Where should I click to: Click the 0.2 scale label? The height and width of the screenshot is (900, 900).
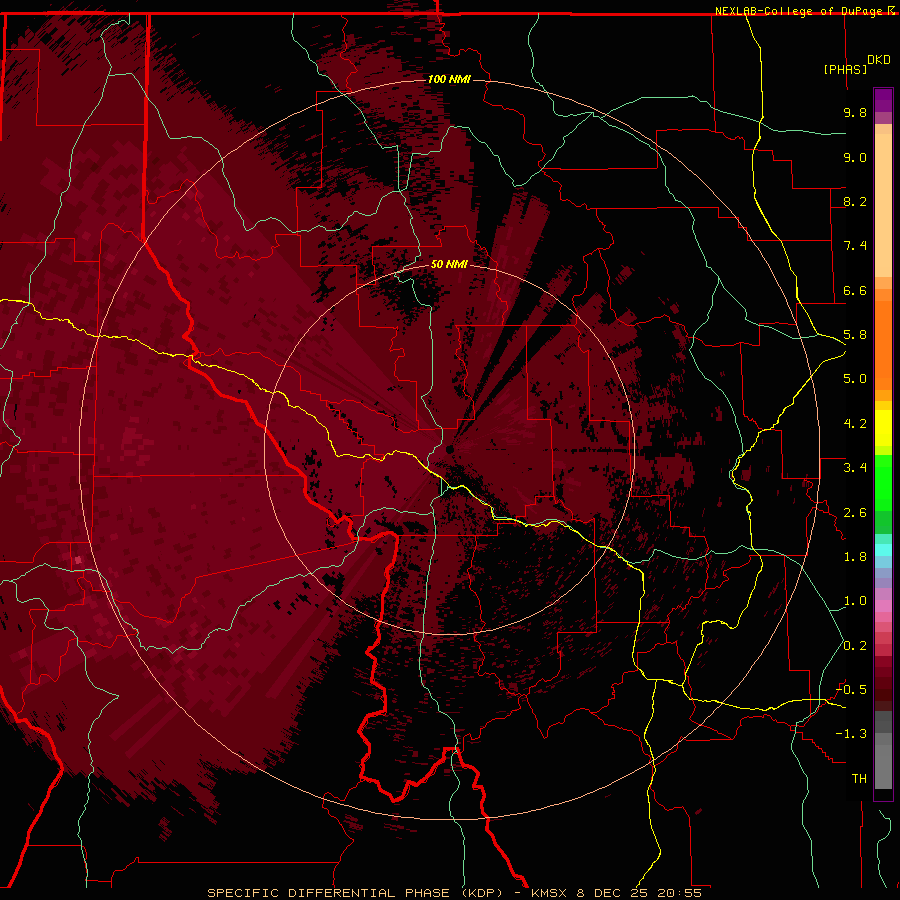855,646
